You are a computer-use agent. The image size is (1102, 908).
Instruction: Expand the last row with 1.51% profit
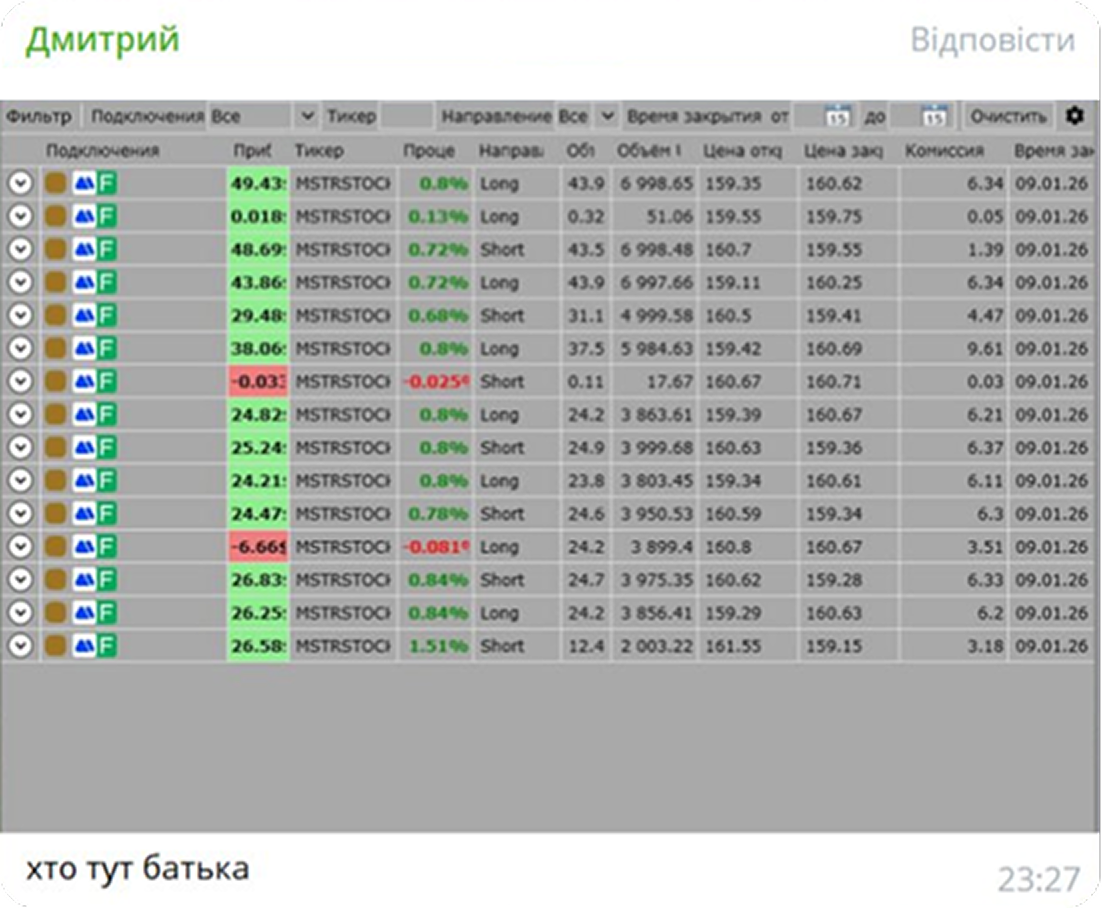[x=20, y=646]
